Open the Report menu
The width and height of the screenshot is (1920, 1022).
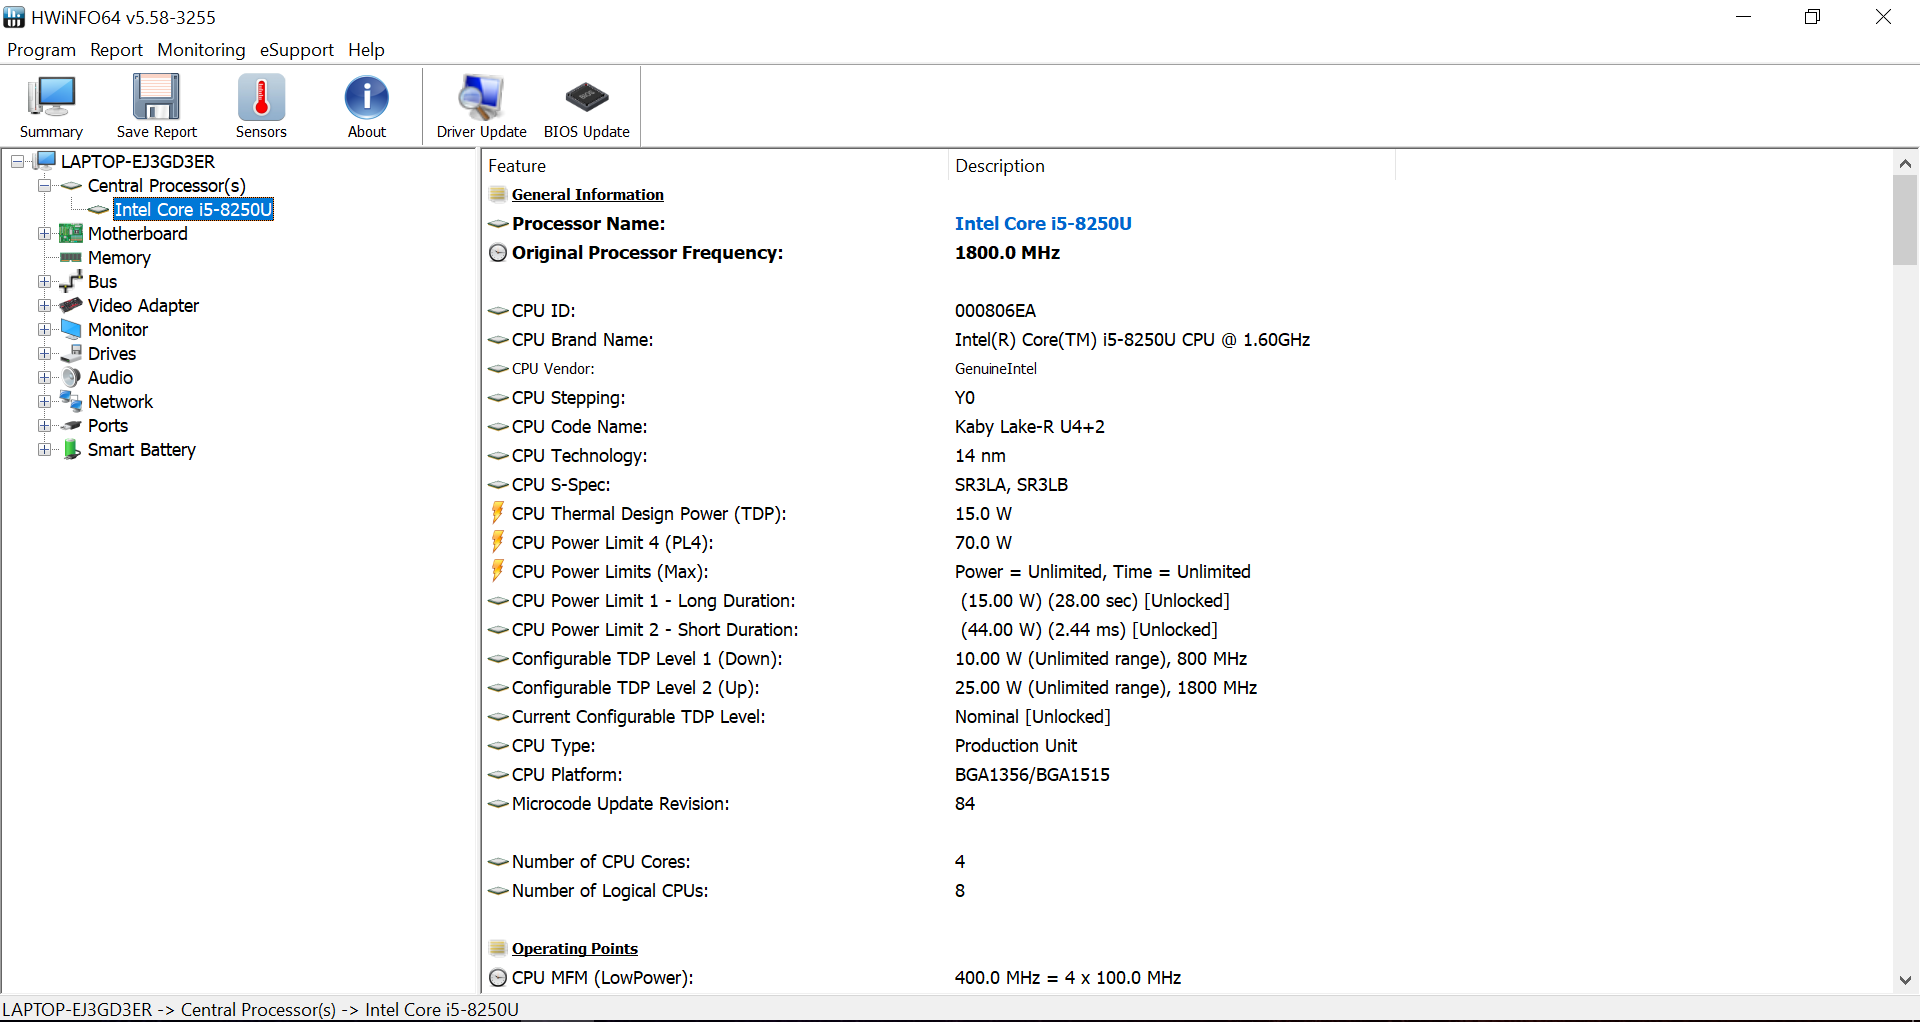(116, 50)
